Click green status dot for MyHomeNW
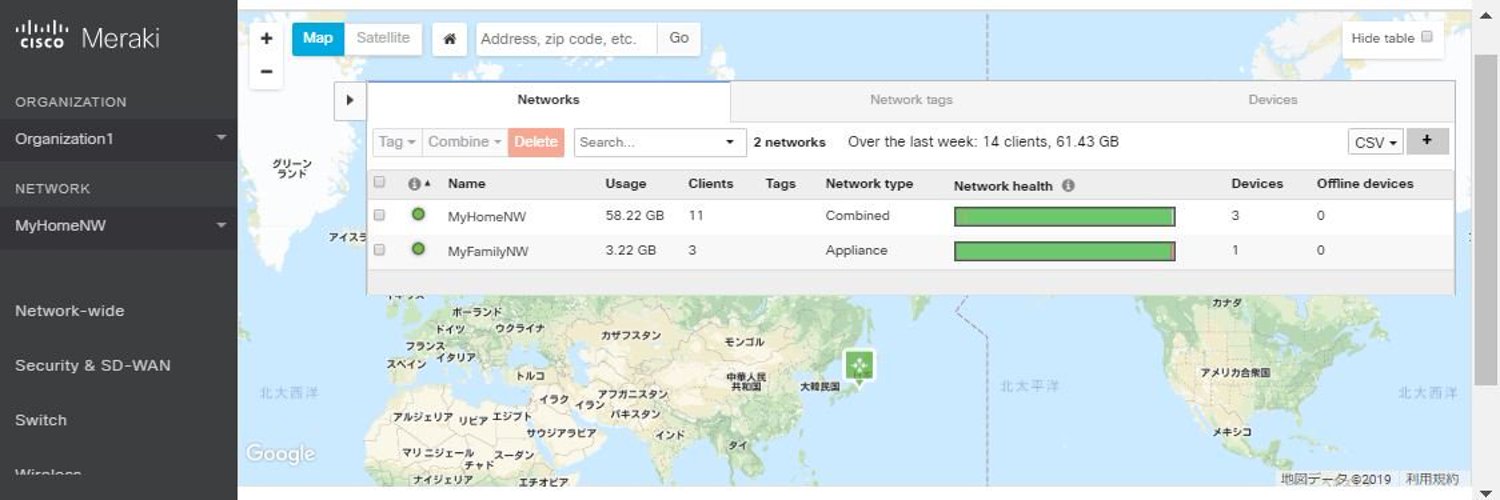Image resolution: width=1500 pixels, height=500 pixels. (x=418, y=215)
